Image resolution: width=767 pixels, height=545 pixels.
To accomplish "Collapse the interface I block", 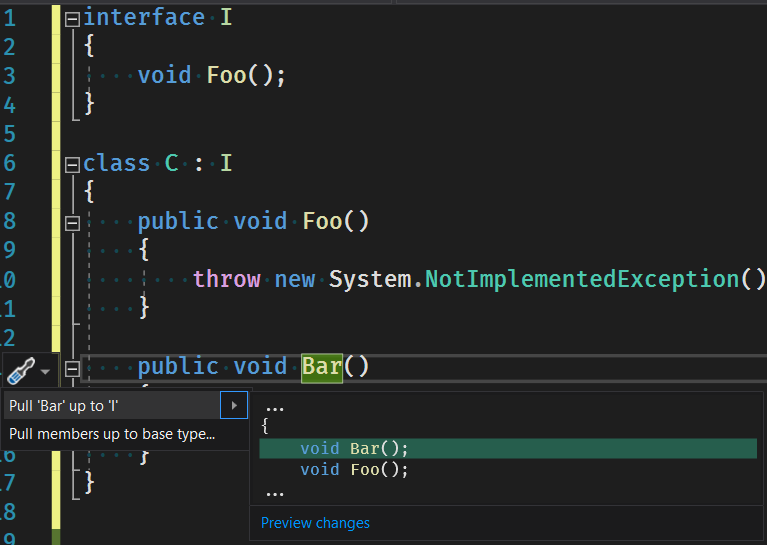I will click(72, 19).
